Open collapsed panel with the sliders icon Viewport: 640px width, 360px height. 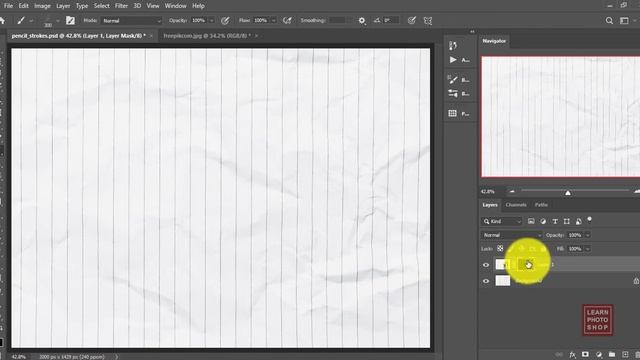coord(453,93)
